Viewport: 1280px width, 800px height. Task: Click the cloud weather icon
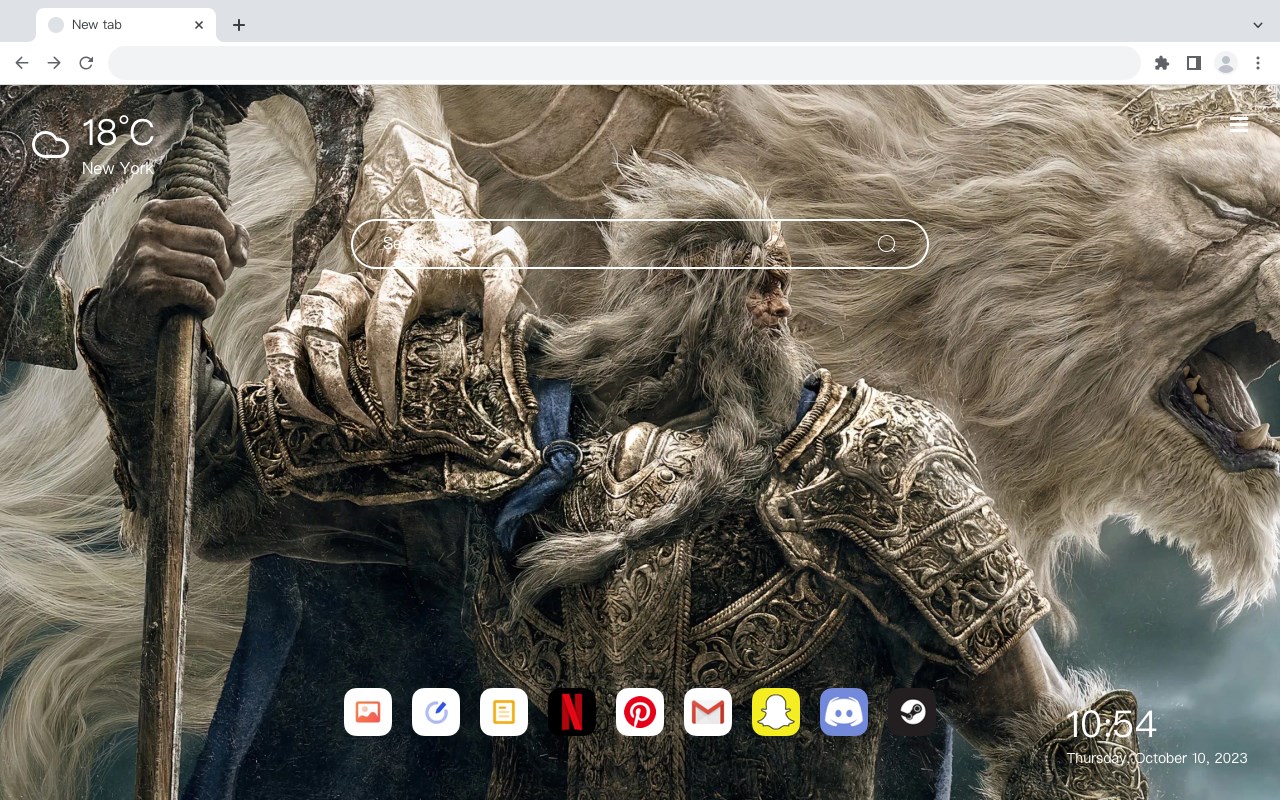[50, 145]
